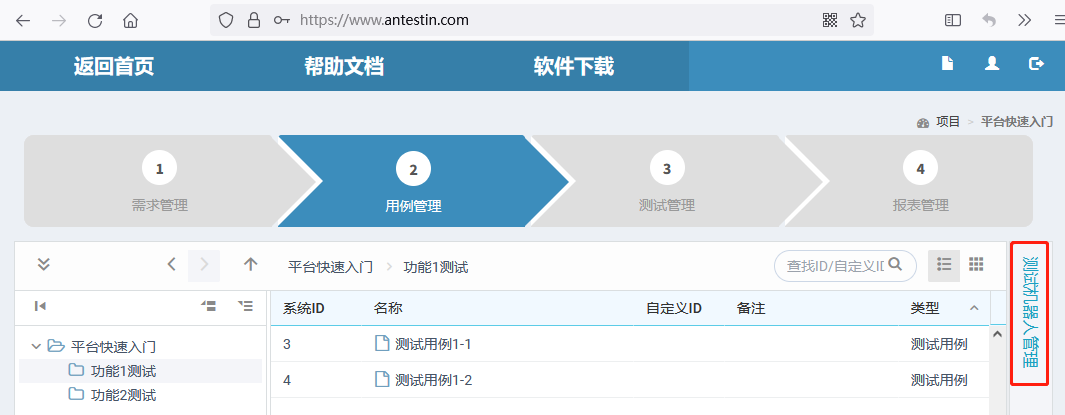Switch to list view mode

(944, 265)
